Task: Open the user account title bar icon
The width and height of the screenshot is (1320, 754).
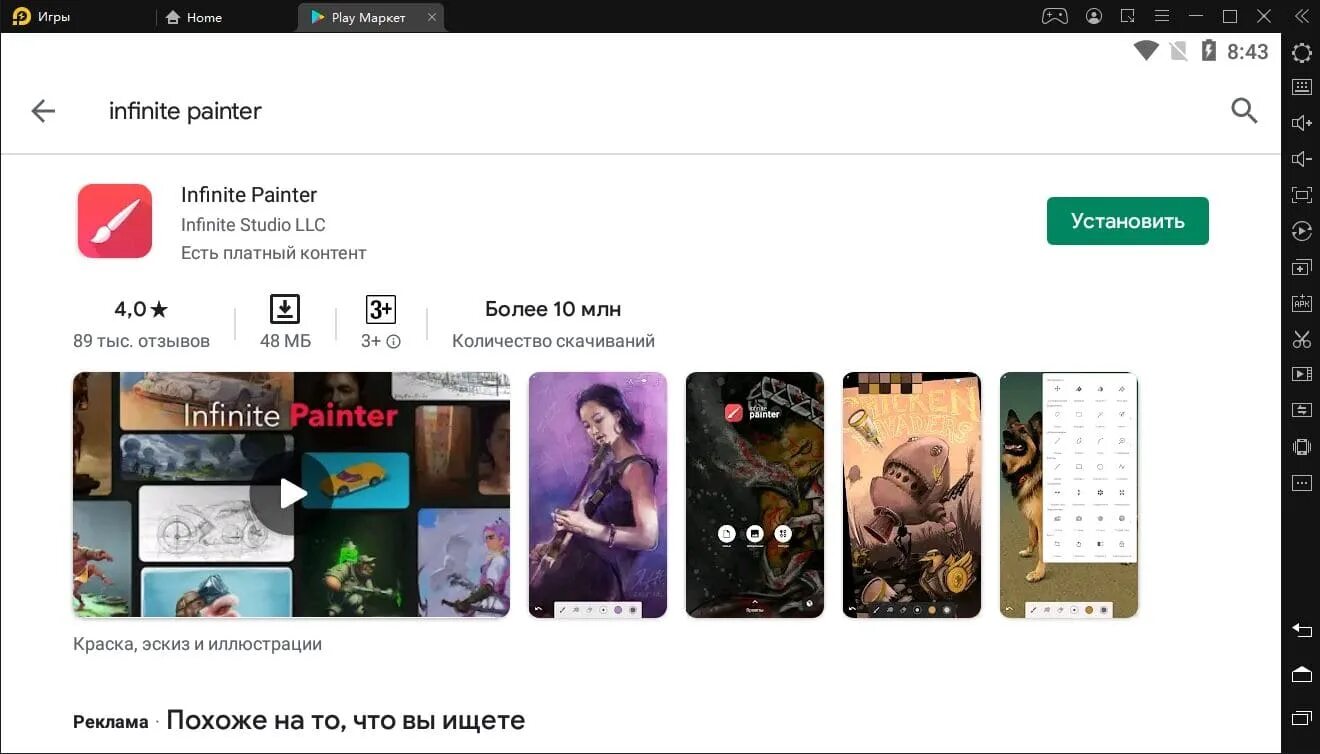Action: (x=1094, y=16)
